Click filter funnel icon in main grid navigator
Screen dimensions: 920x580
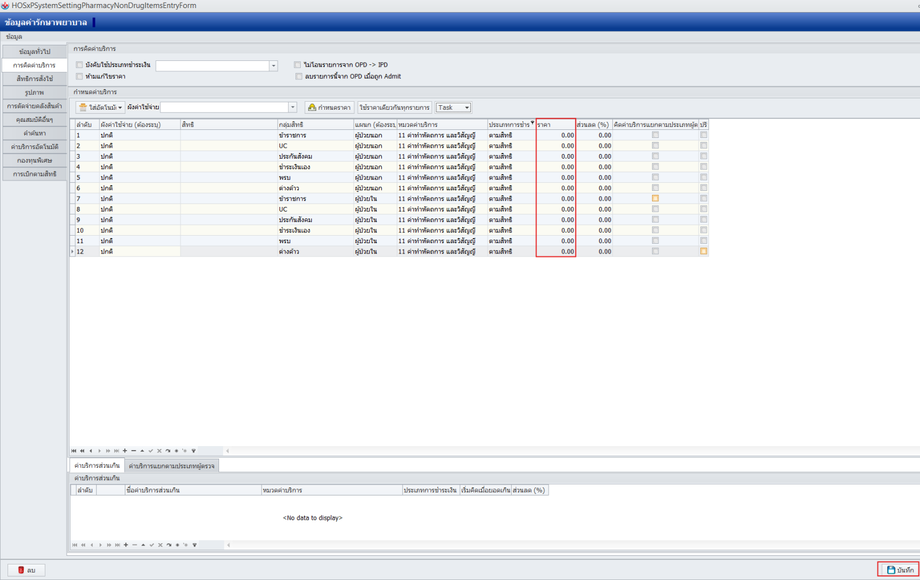tap(194, 451)
